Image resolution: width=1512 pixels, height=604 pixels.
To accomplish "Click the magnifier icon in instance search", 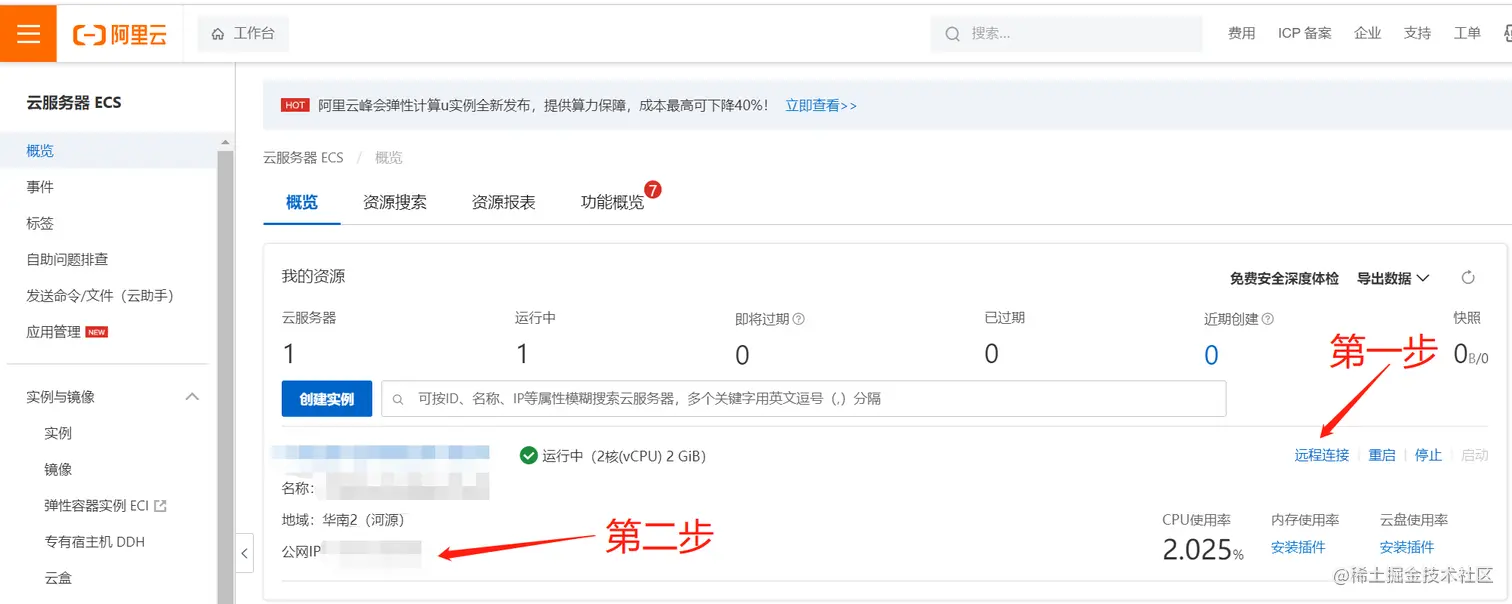I will 398,399.
